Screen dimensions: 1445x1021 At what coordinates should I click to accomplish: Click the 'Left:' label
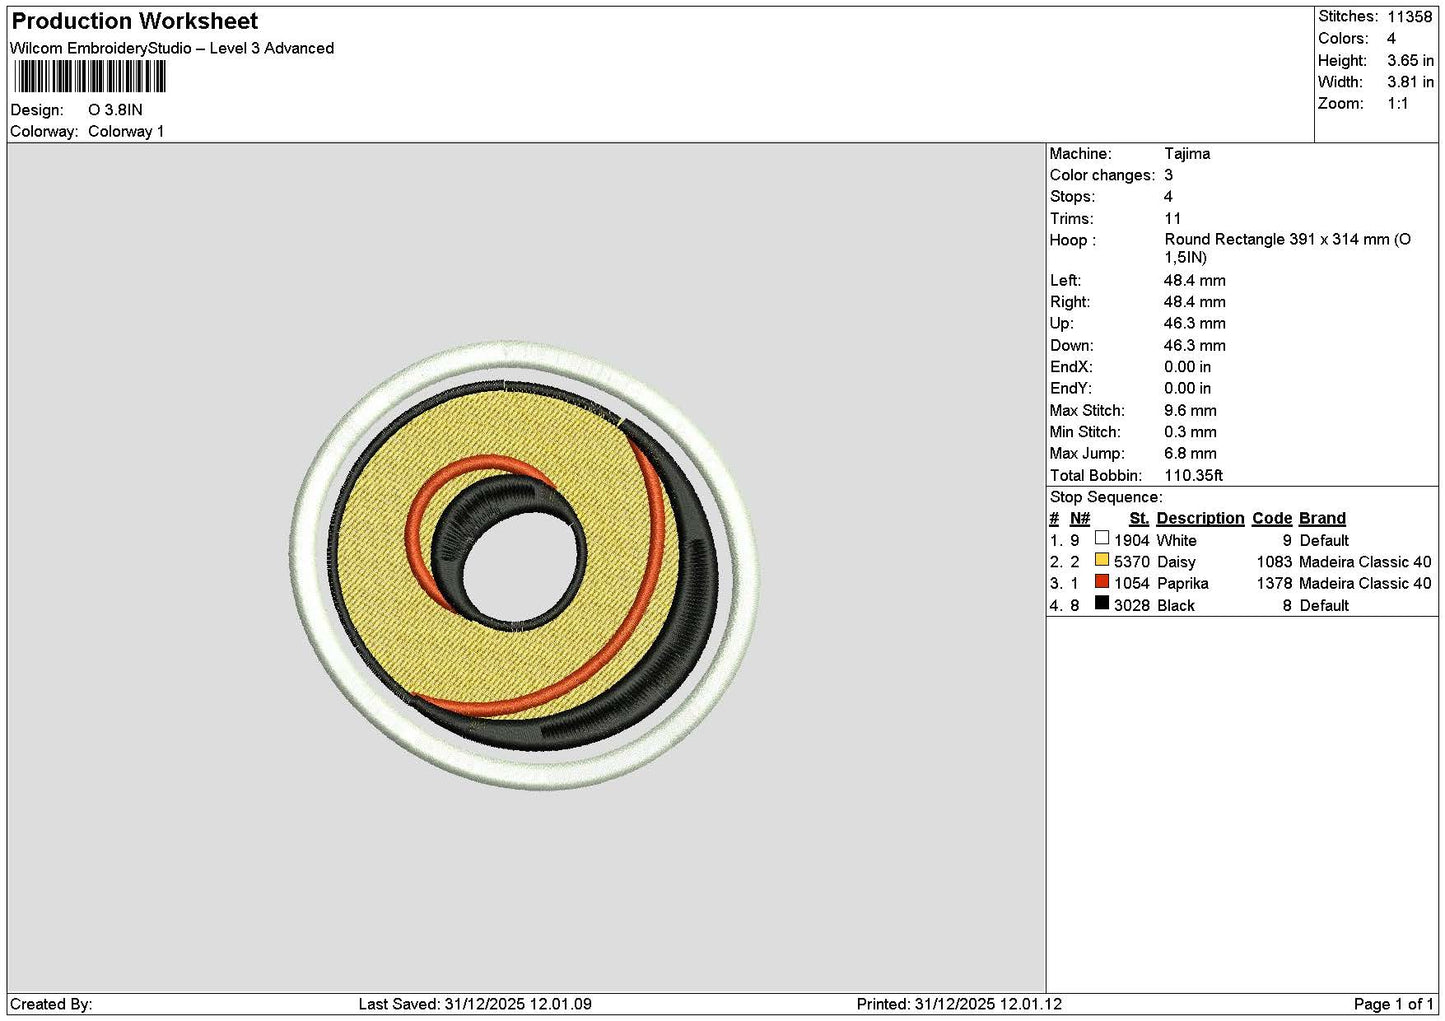tap(1065, 281)
